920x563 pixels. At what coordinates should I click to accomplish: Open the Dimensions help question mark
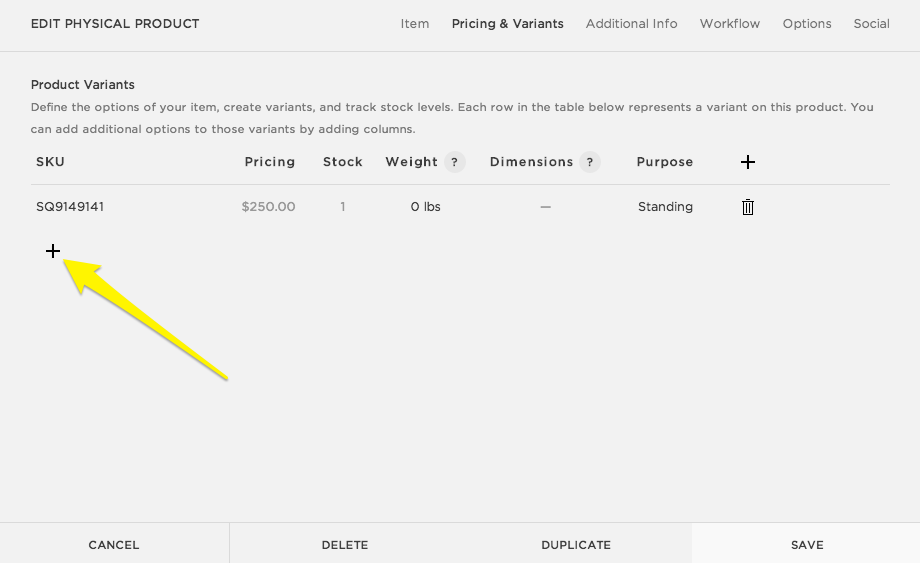coord(589,162)
